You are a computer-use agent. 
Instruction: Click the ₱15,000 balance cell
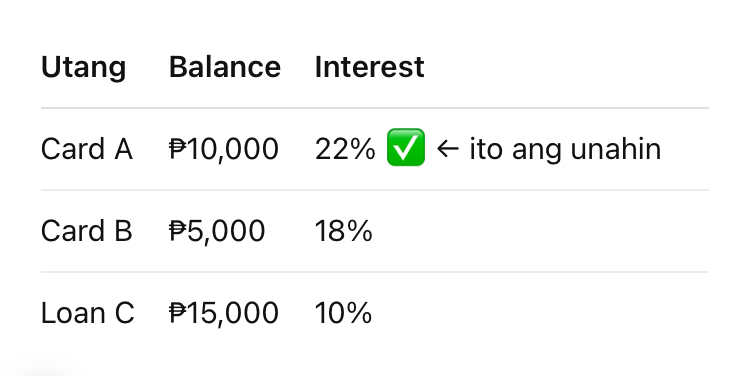tap(223, 313)
